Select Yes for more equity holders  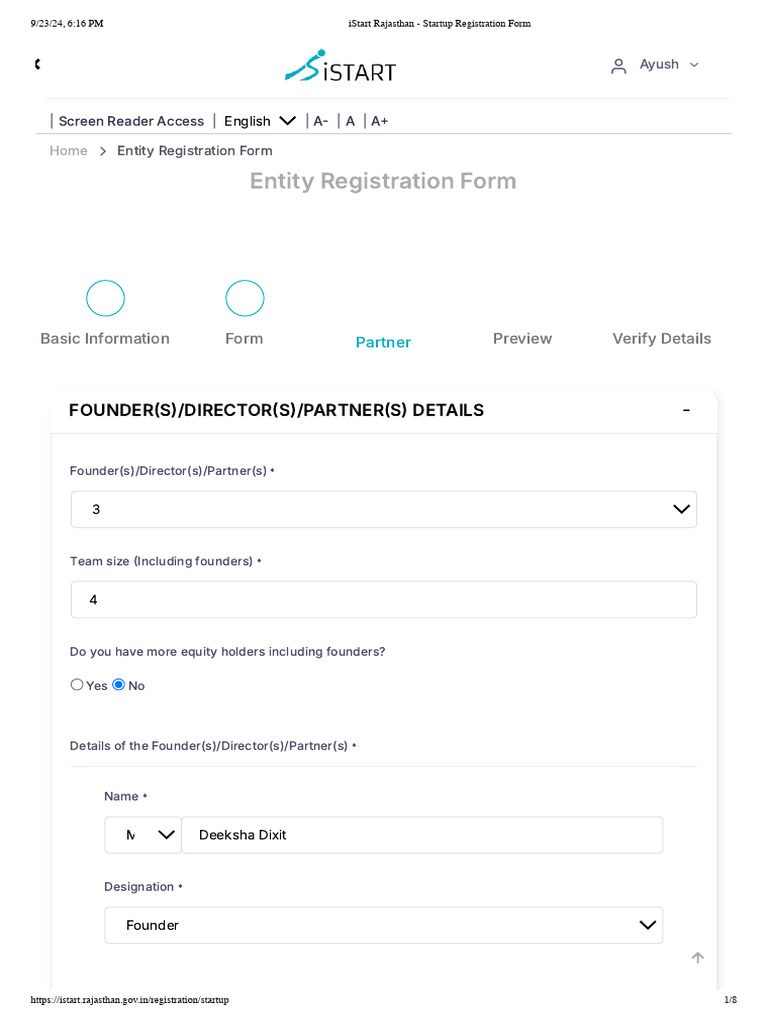click(x=77, y=684)
